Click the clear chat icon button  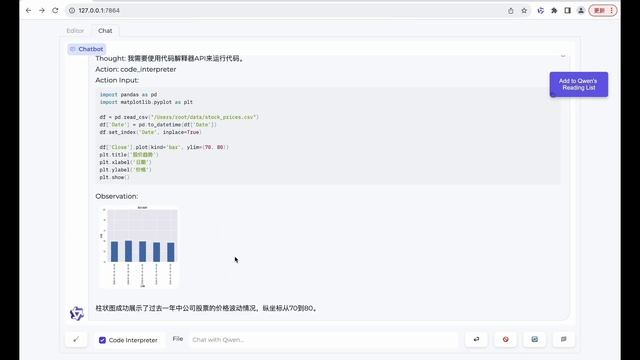coord(563,339)
